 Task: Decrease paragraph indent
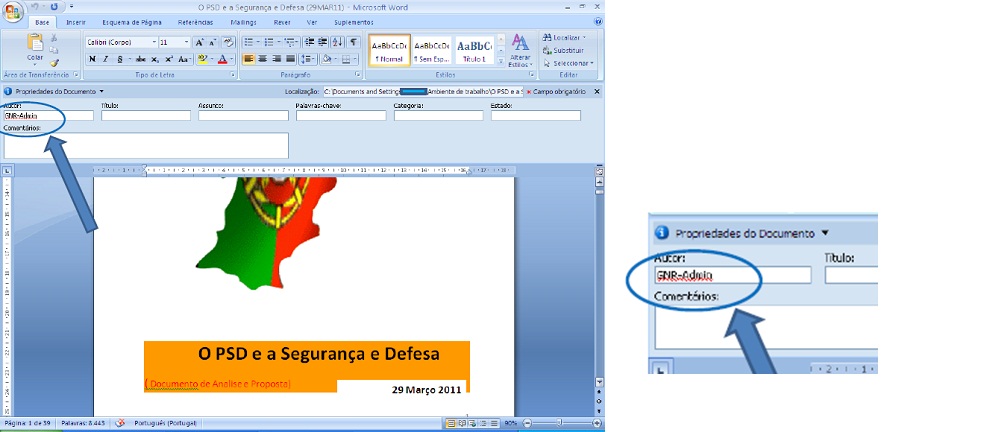tap(309, 43)
